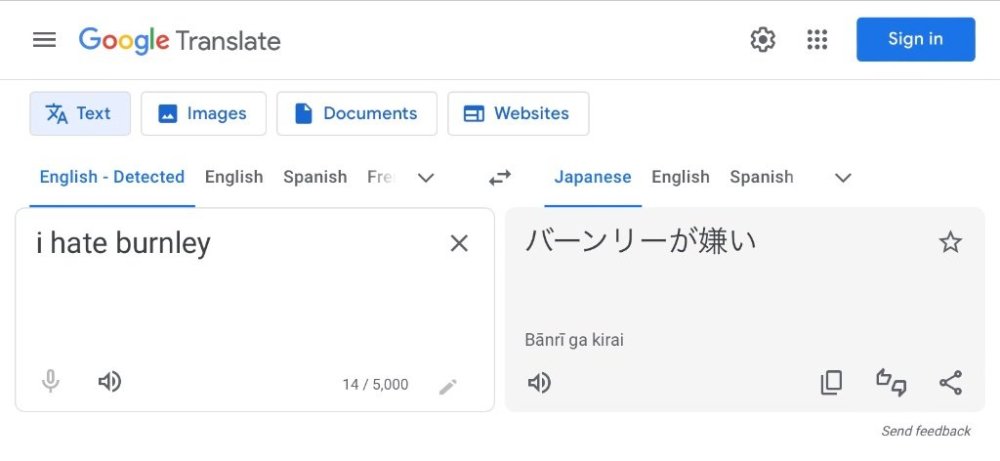The height and width of the screenshot is (461, 1000).
Task: Open the main hamburger menu
Action: (44, 40)
